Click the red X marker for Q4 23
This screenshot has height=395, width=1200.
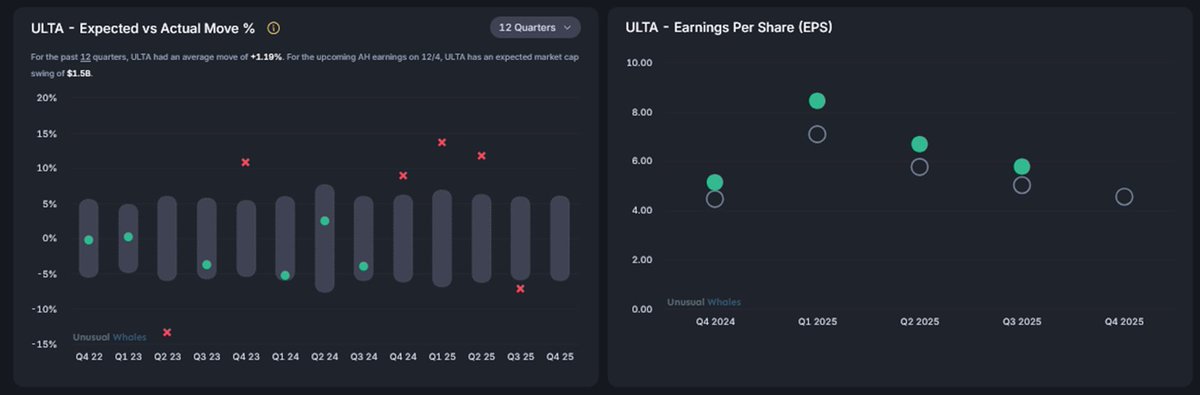(x=245, y=162)
